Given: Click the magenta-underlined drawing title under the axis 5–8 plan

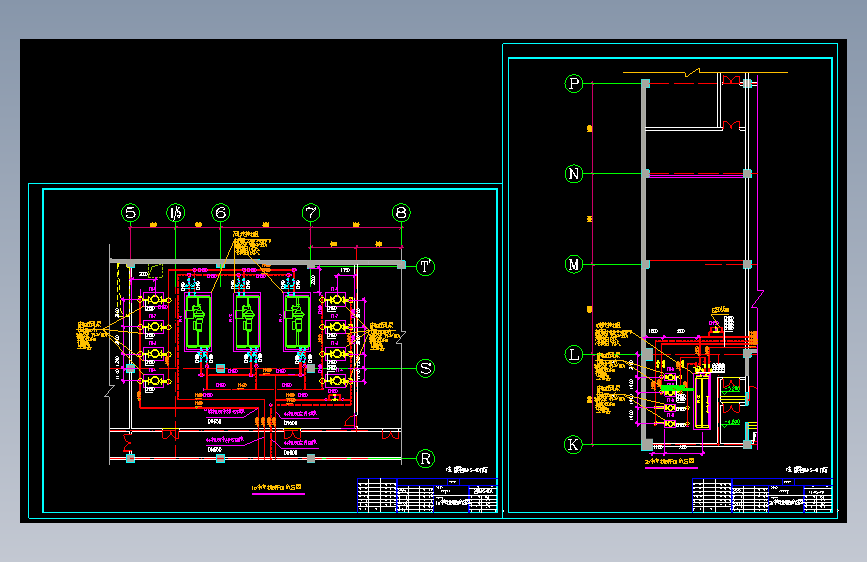Looking at the screenshot, I should [278, 488].
